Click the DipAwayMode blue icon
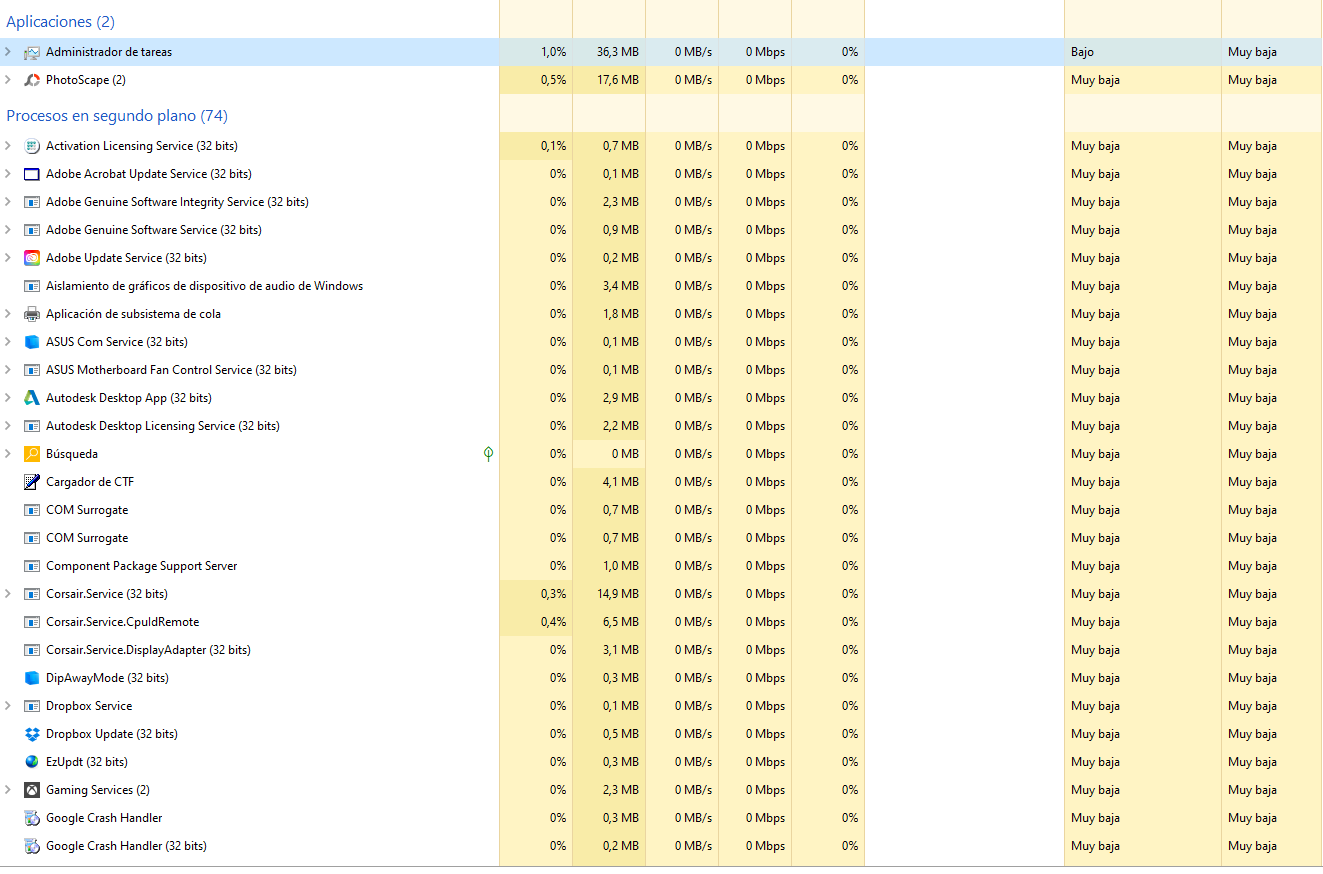 coord(32,678)
